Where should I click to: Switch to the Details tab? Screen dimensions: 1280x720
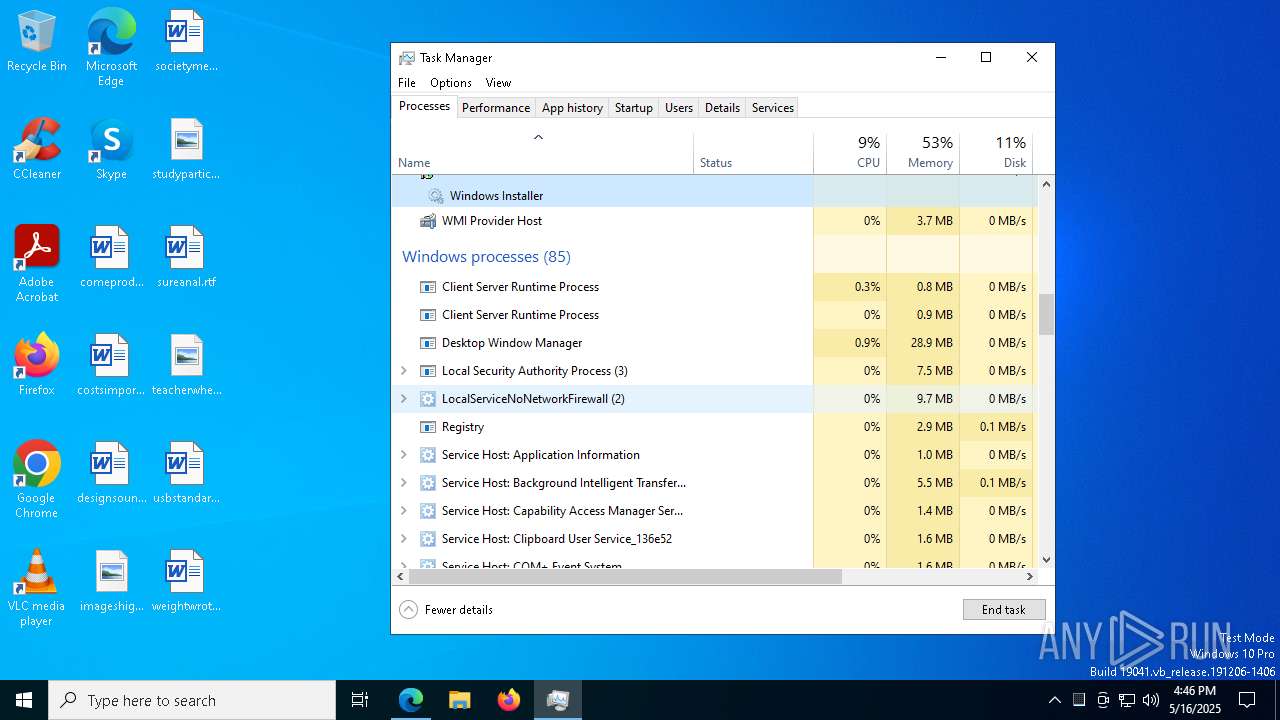click(722, 108)
